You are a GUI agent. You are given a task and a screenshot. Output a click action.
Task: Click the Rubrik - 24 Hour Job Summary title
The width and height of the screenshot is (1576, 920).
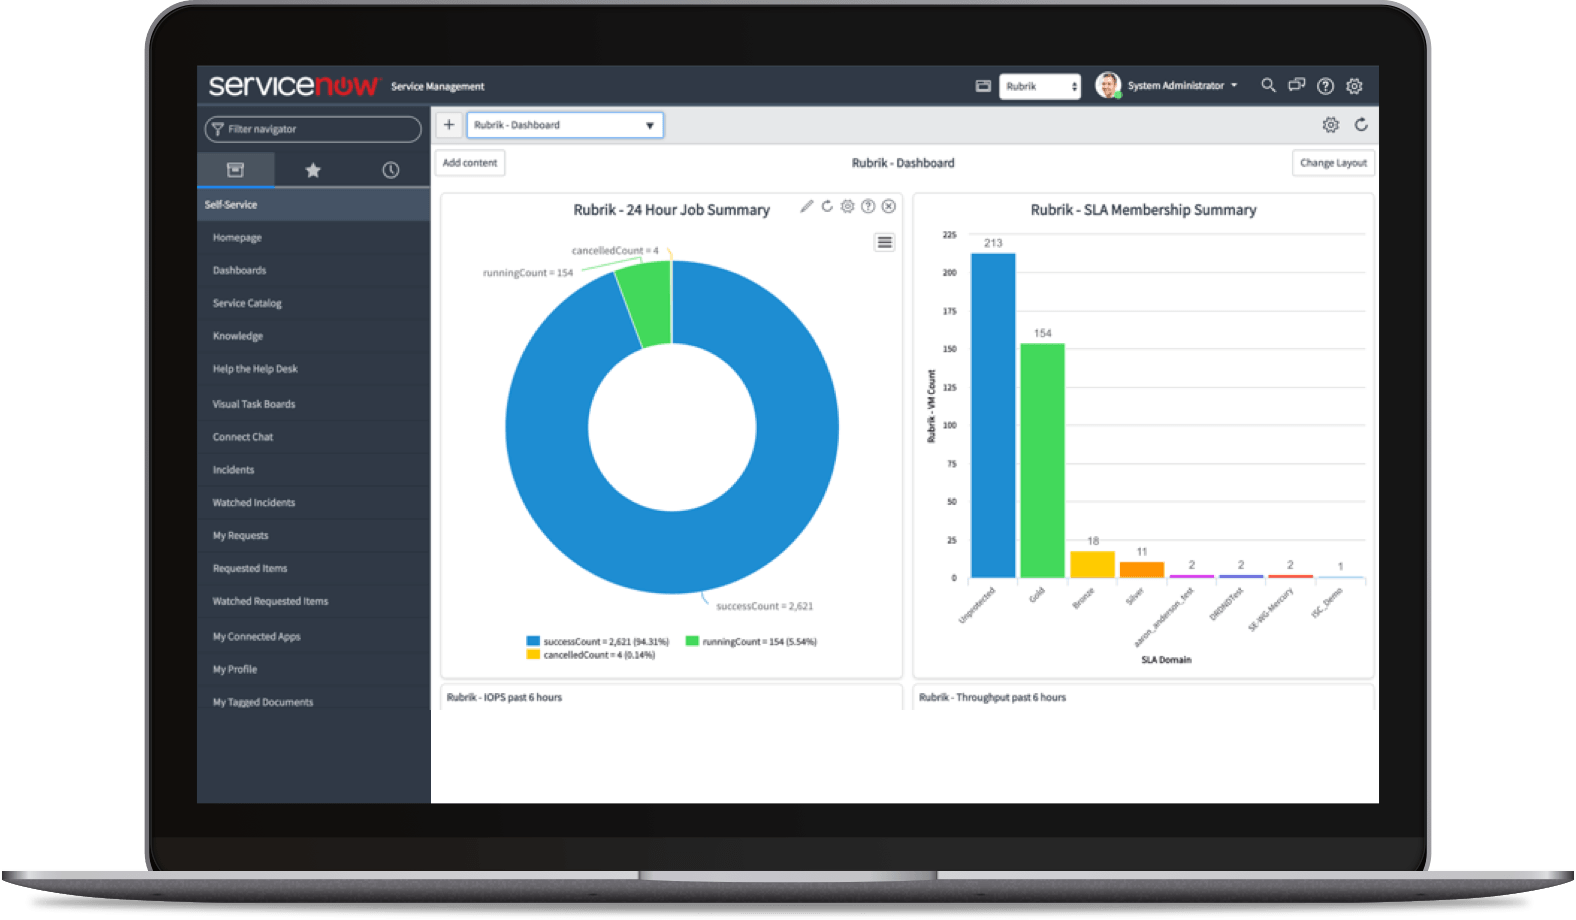[671, 210]
